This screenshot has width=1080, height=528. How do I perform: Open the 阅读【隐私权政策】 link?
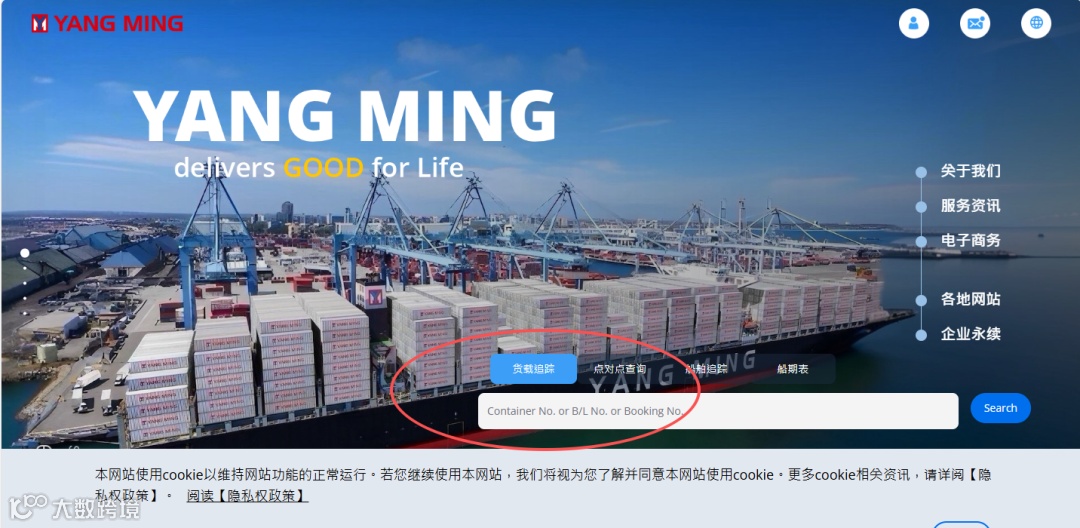[247, 496]
